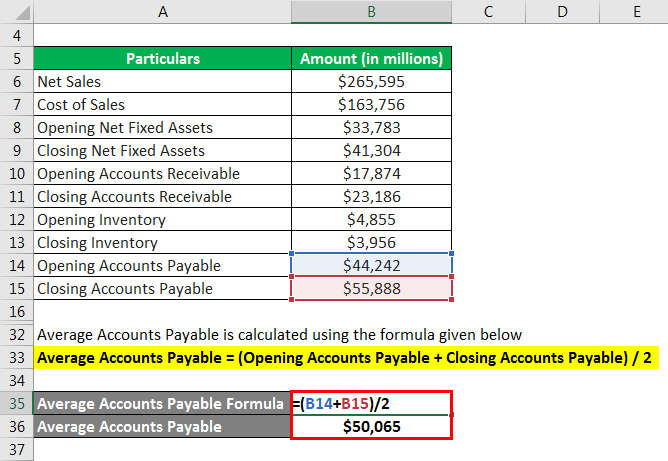668x461 pixels.
Task: Select the Average Accounts Payable label in row 36
Action: (162, 426)
